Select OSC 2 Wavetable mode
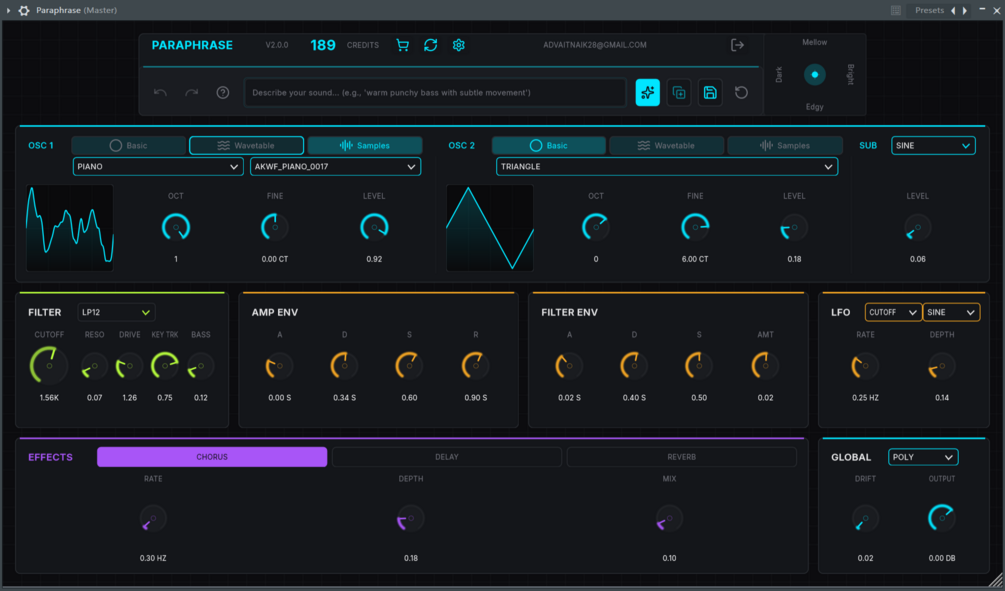This screenshot has height=591, width=1005. pyautogui.click(x=667, y=146)
